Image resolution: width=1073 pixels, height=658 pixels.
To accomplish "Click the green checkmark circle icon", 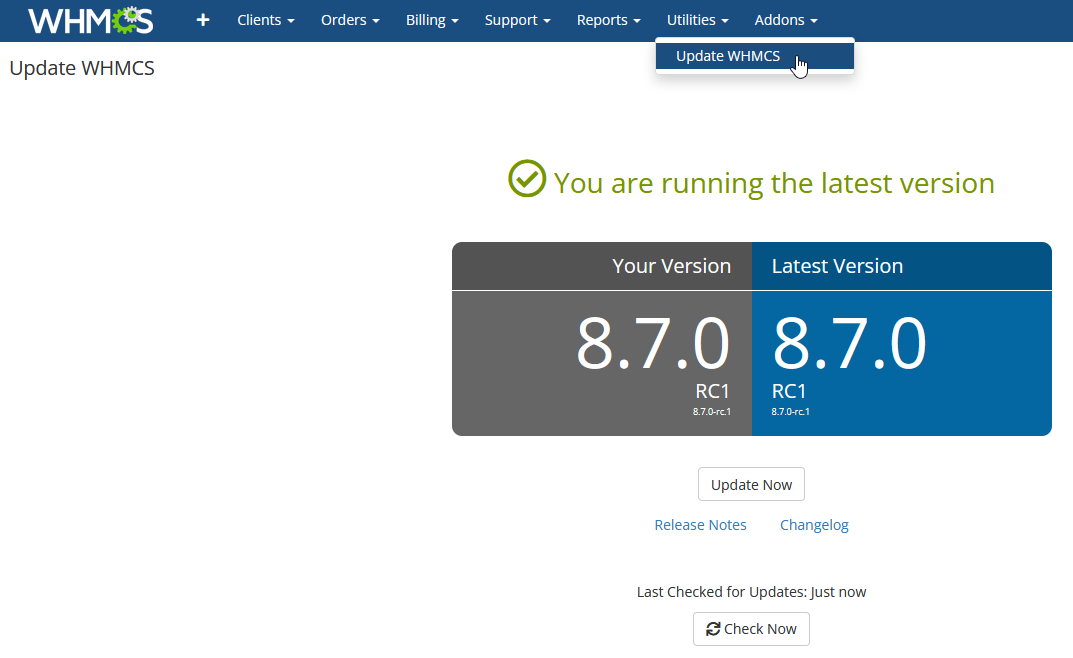I will click(527, 179).
